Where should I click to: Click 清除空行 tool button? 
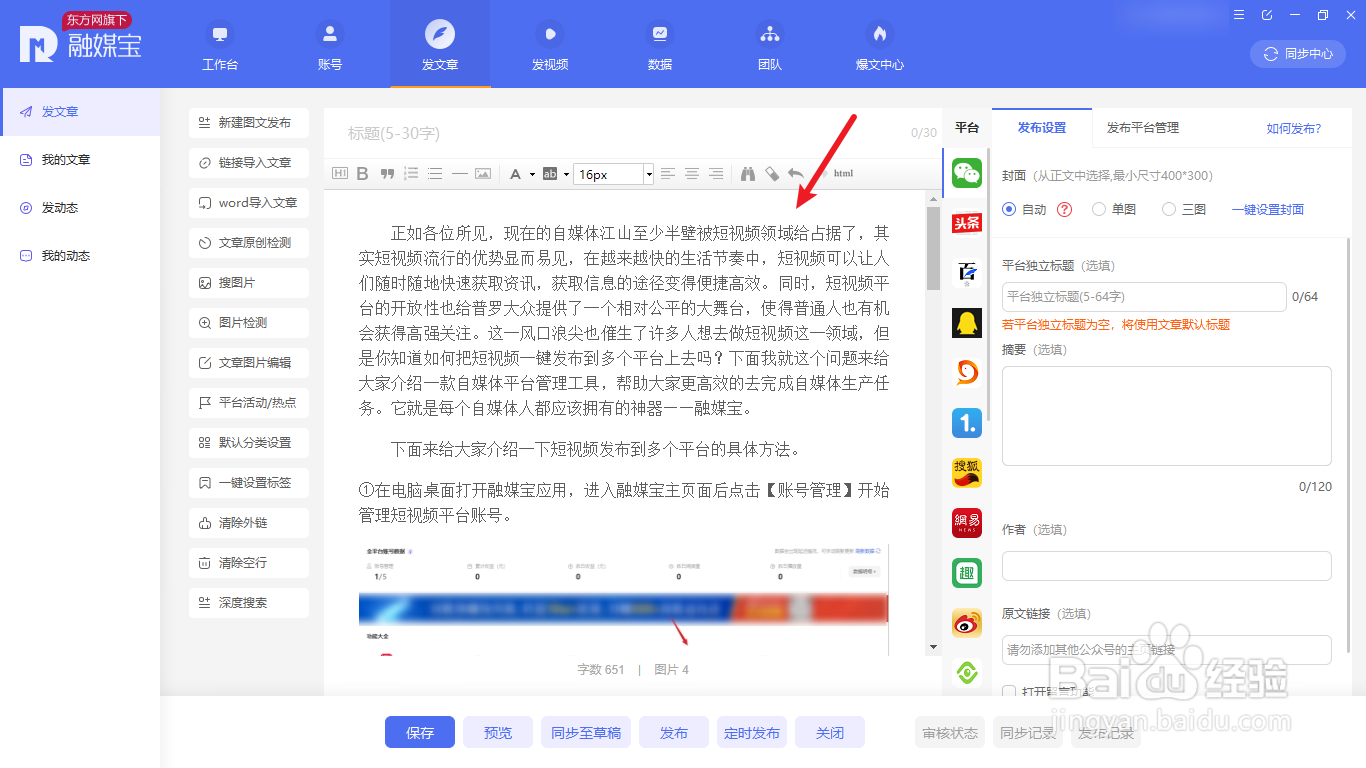249,562
